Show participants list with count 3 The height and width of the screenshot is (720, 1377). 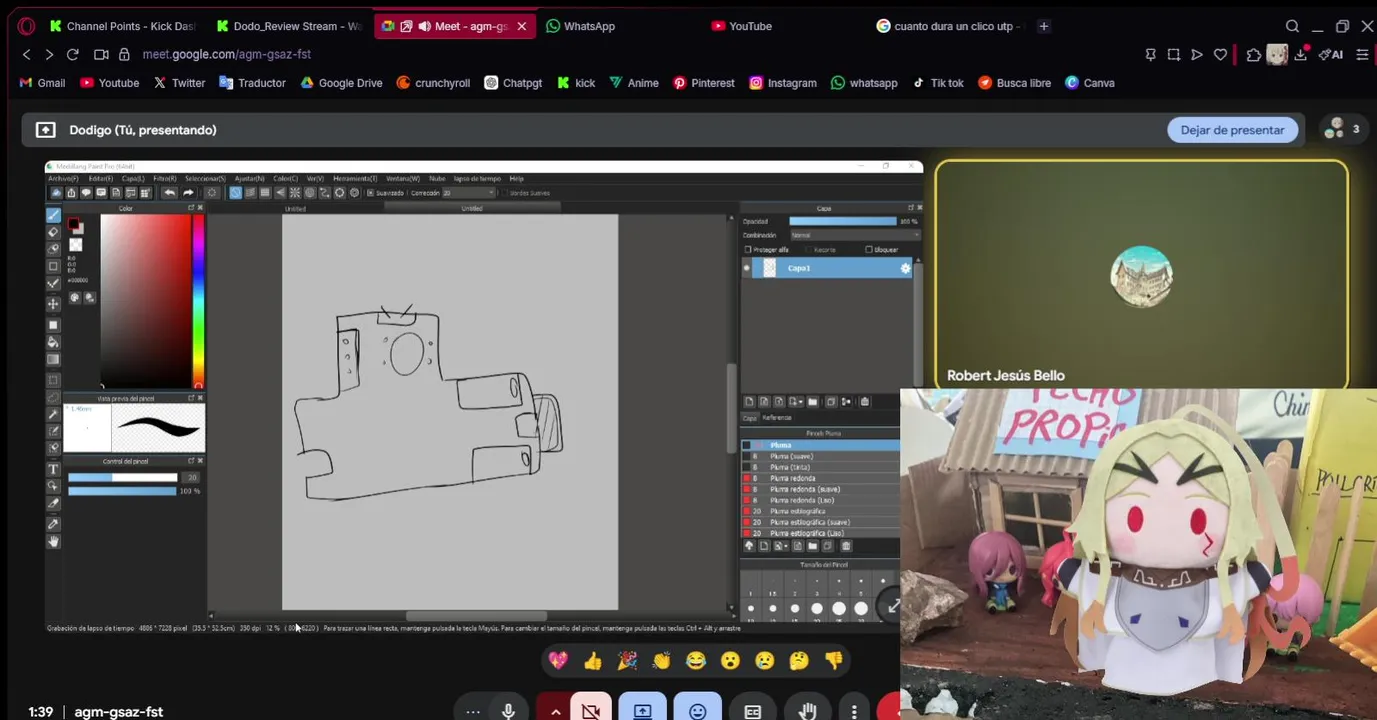(1341, 130)
